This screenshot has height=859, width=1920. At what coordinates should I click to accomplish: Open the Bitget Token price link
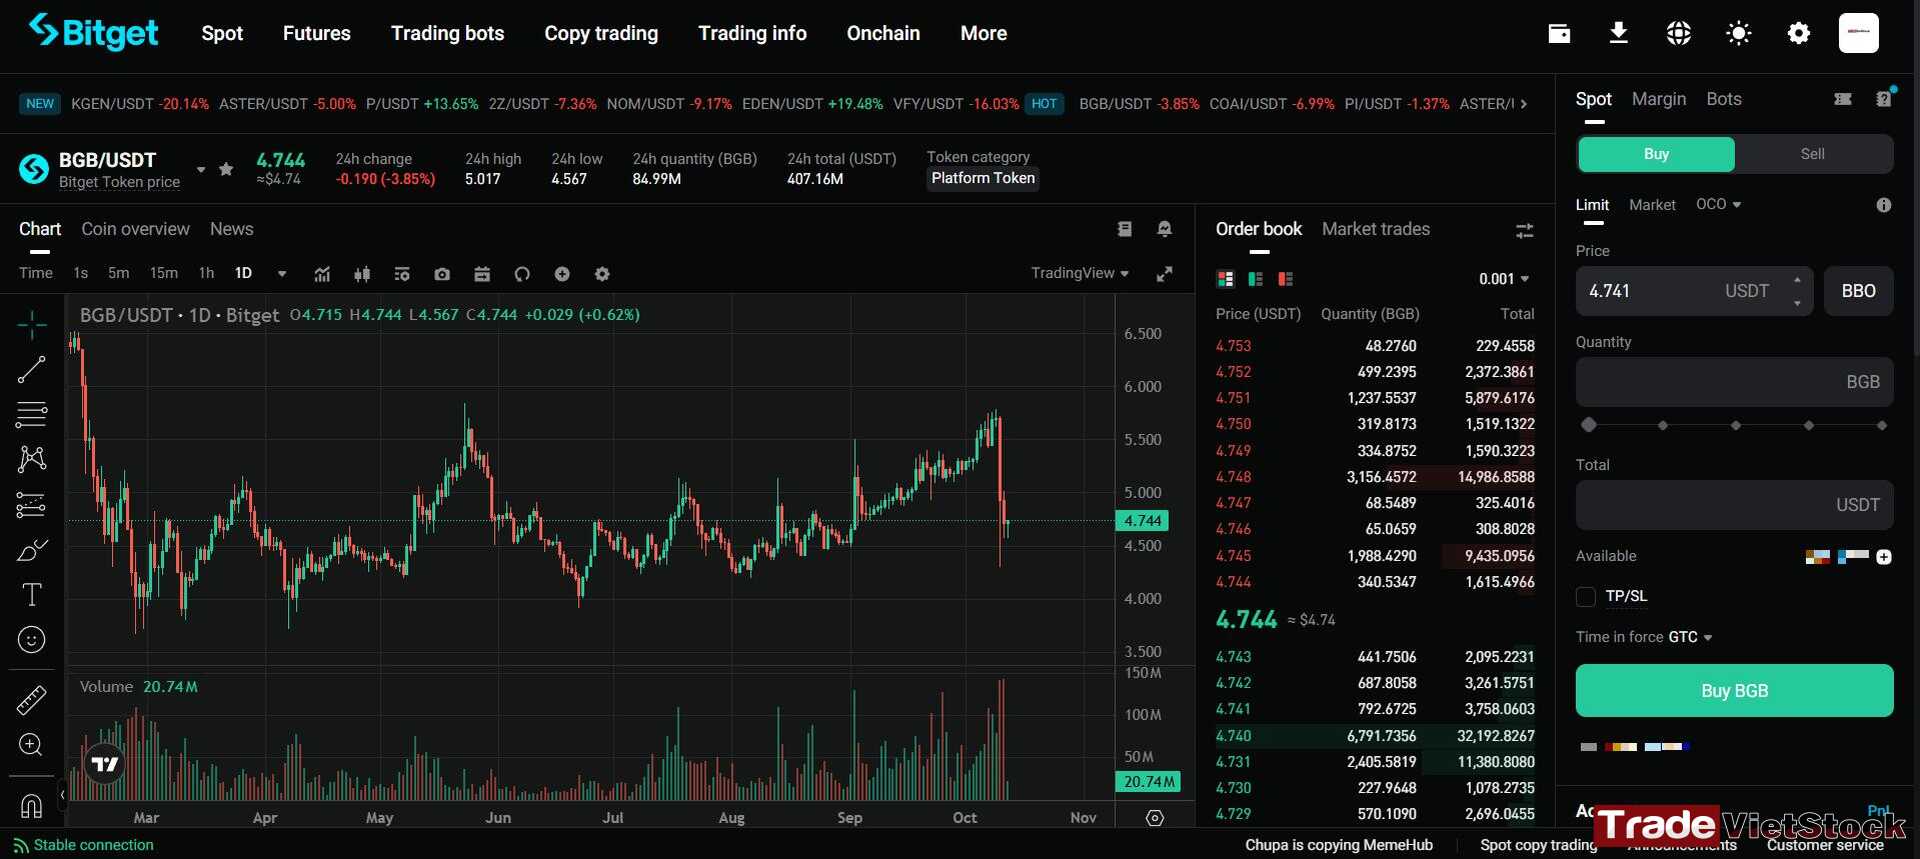click(119, 182)
